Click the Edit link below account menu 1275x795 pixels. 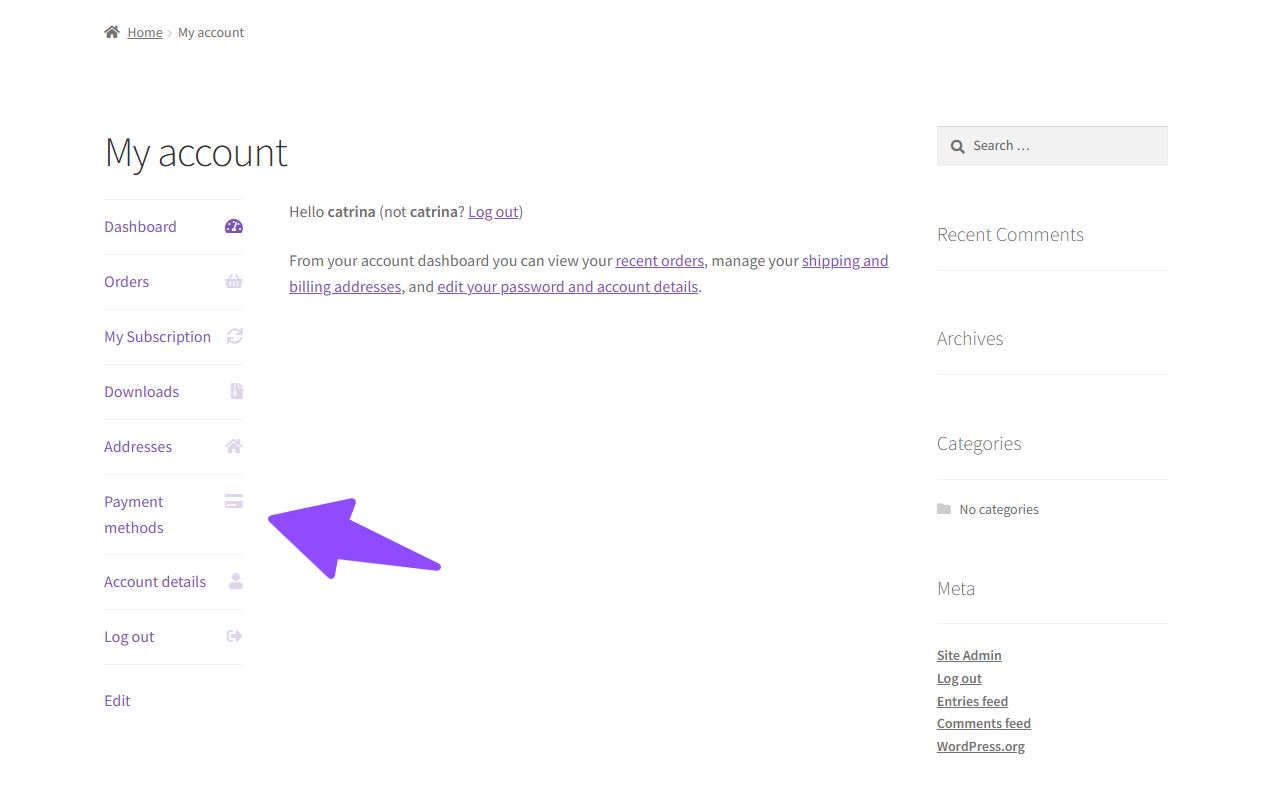tap(117, 701)
